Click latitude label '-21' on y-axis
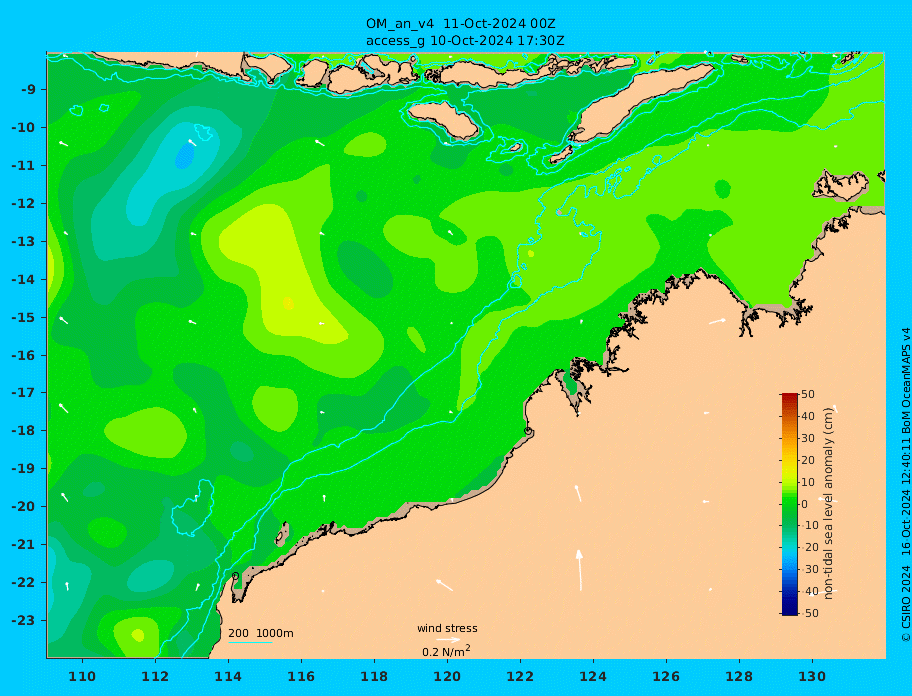912x696 pixels. pos(23,545)
